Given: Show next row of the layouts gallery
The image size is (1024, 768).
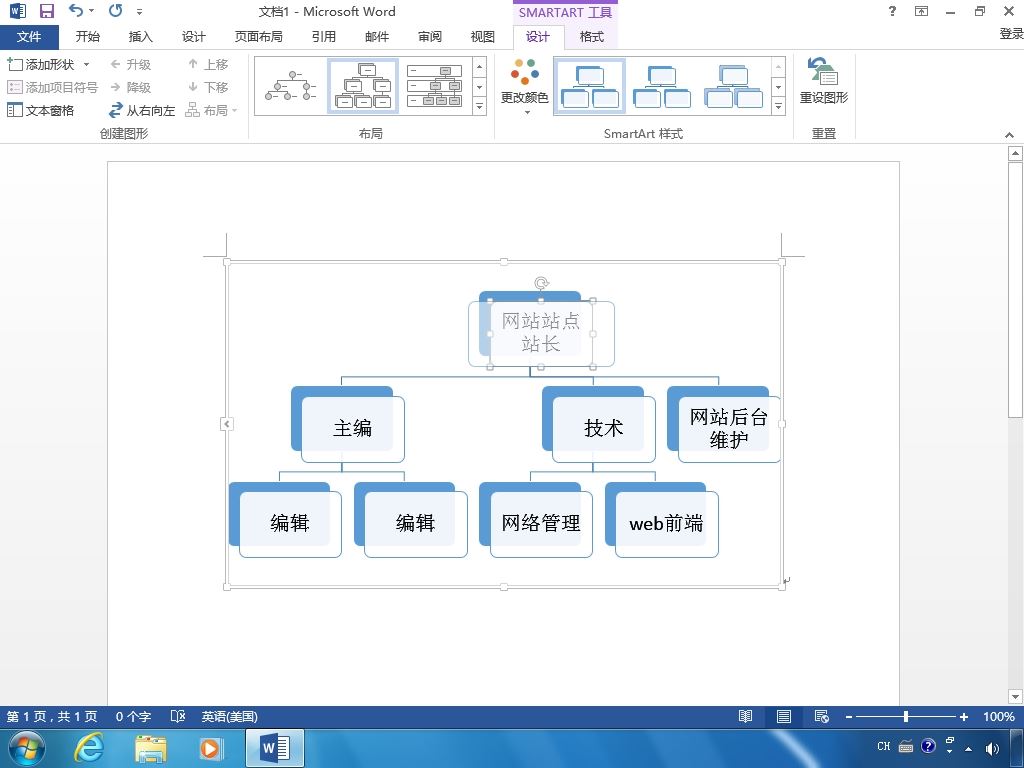Looking at the screenshot, I should click(480, 87).
